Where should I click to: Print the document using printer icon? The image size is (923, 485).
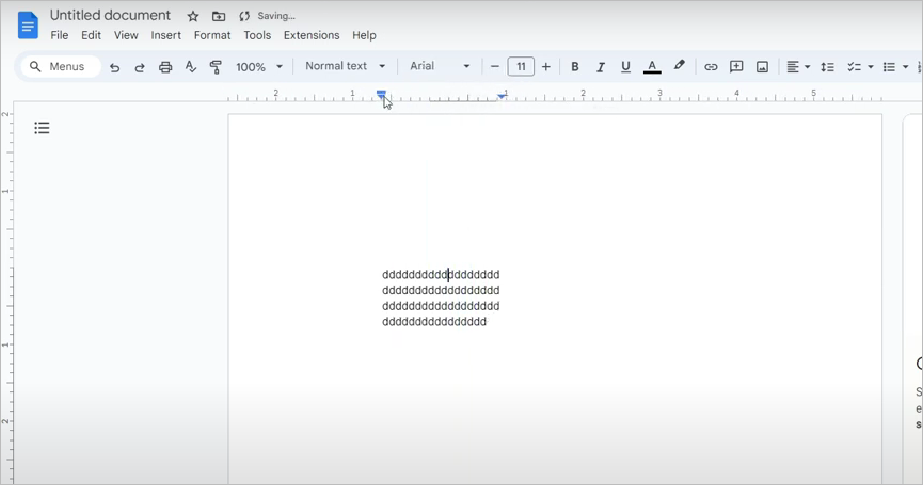[x=165, y=67]
